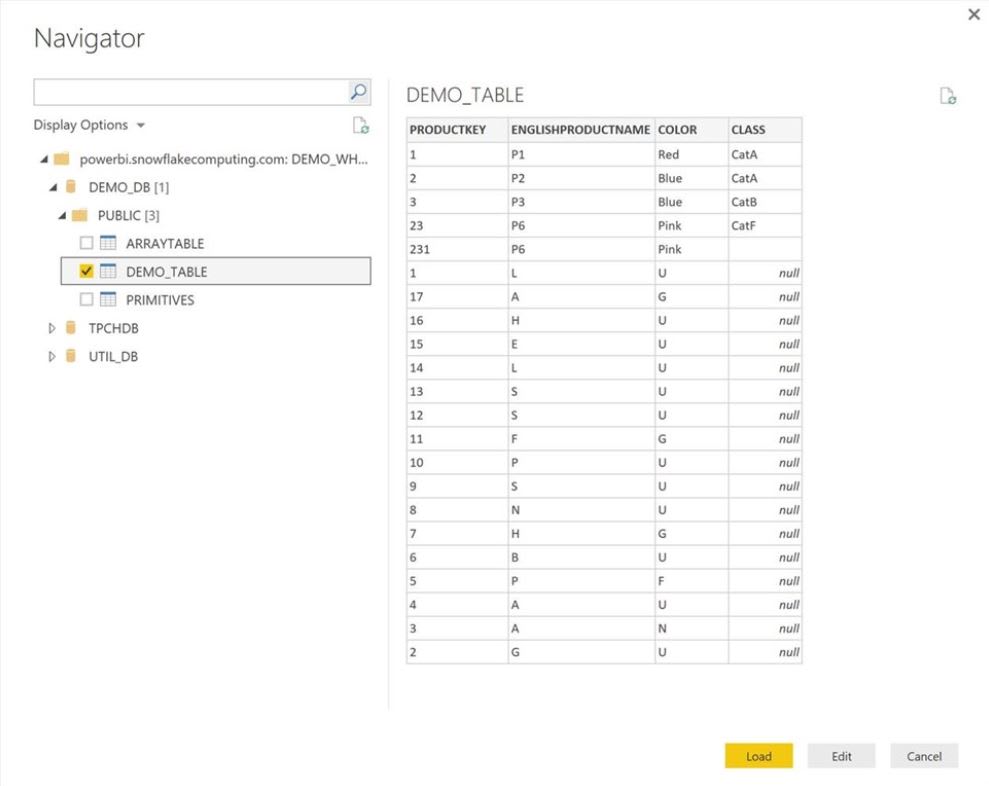The image size is (989, 786).
Task: Select the UTIL_DB label in tree
Action: [x=113, y=356]
